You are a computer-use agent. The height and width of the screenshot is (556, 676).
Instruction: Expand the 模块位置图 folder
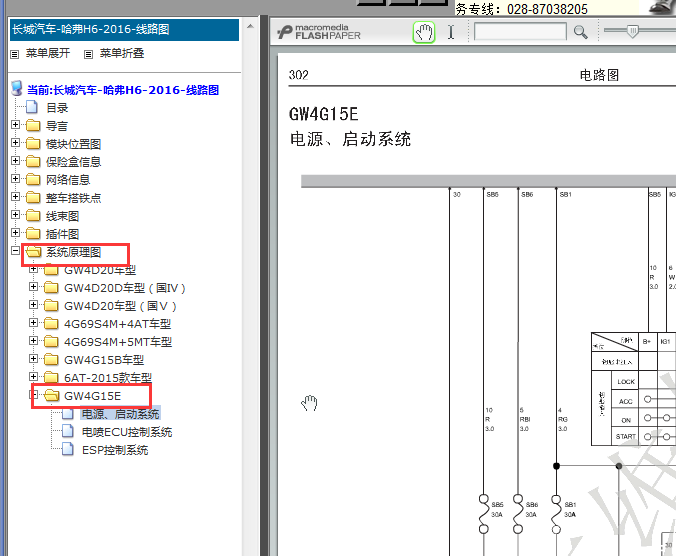tap(16, 143)
